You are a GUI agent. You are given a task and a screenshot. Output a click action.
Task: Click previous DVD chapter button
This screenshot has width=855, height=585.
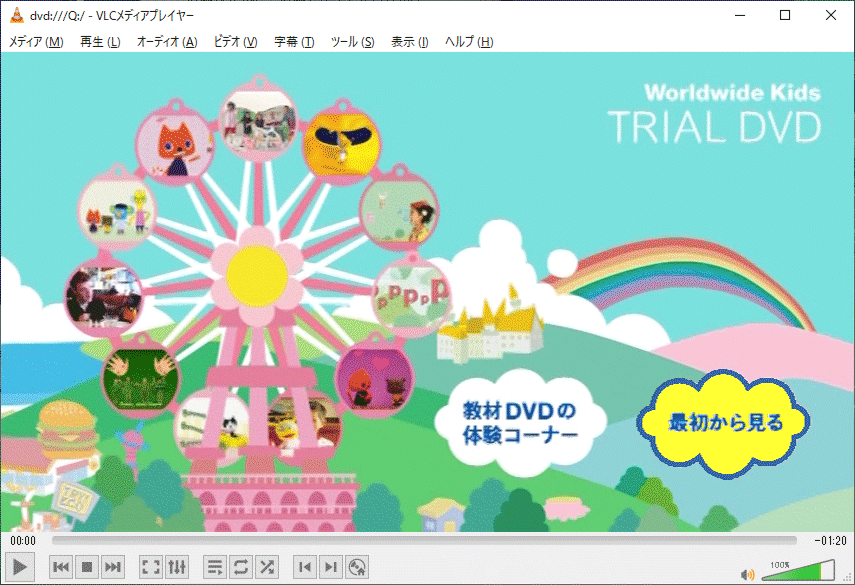[x=305, y=567]
